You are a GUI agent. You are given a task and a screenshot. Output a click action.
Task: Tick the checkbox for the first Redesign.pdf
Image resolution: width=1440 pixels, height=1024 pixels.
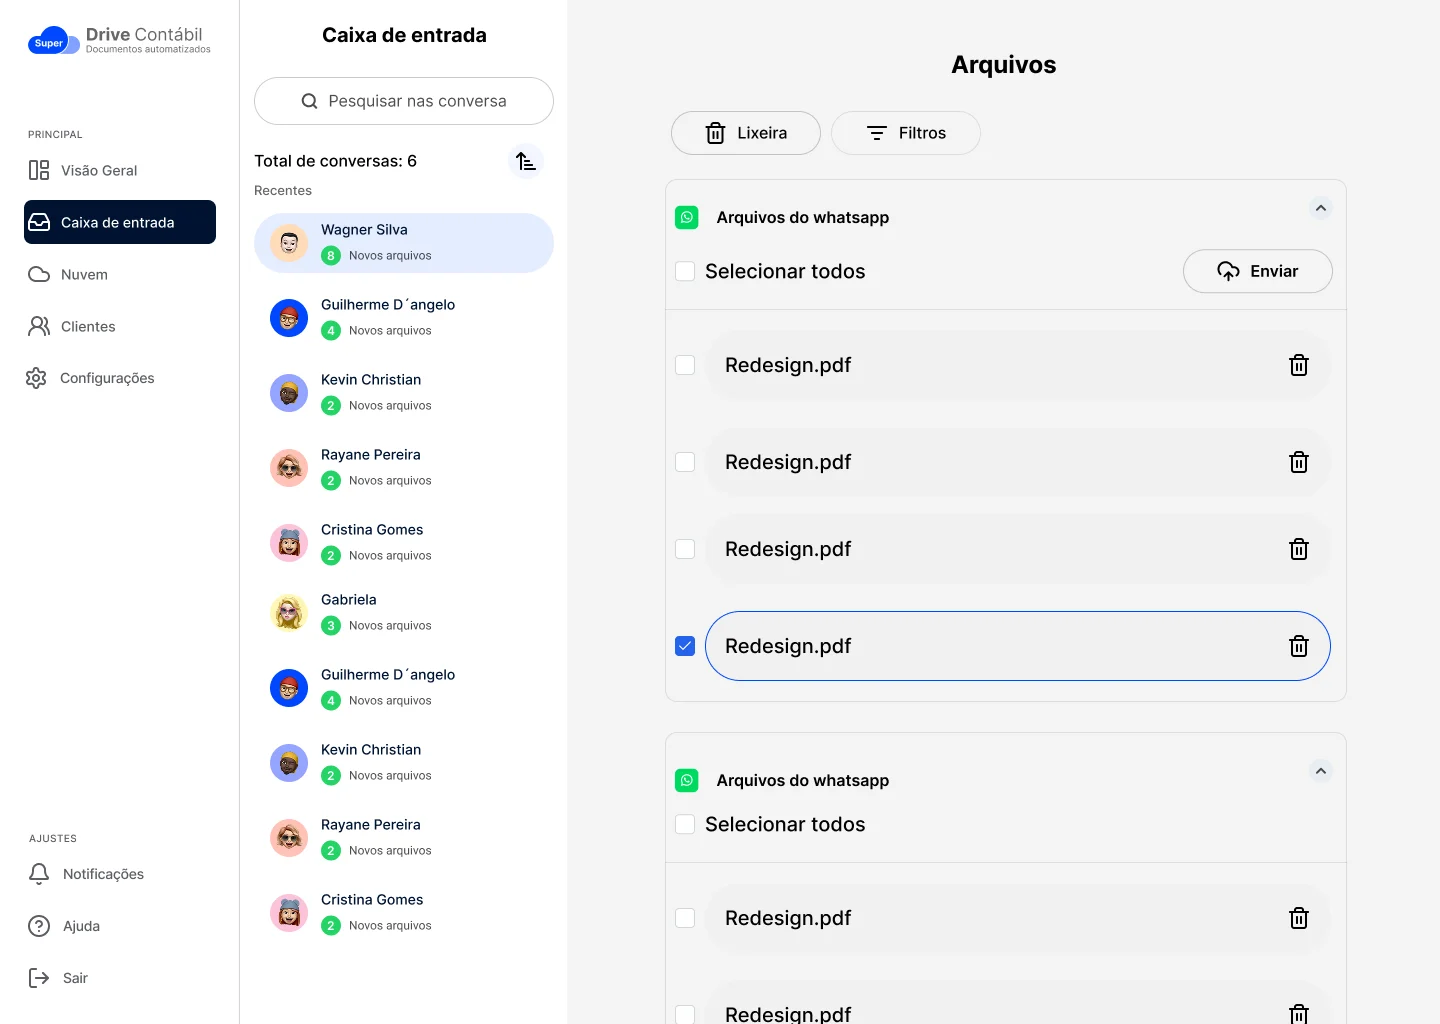click(685, 366)
